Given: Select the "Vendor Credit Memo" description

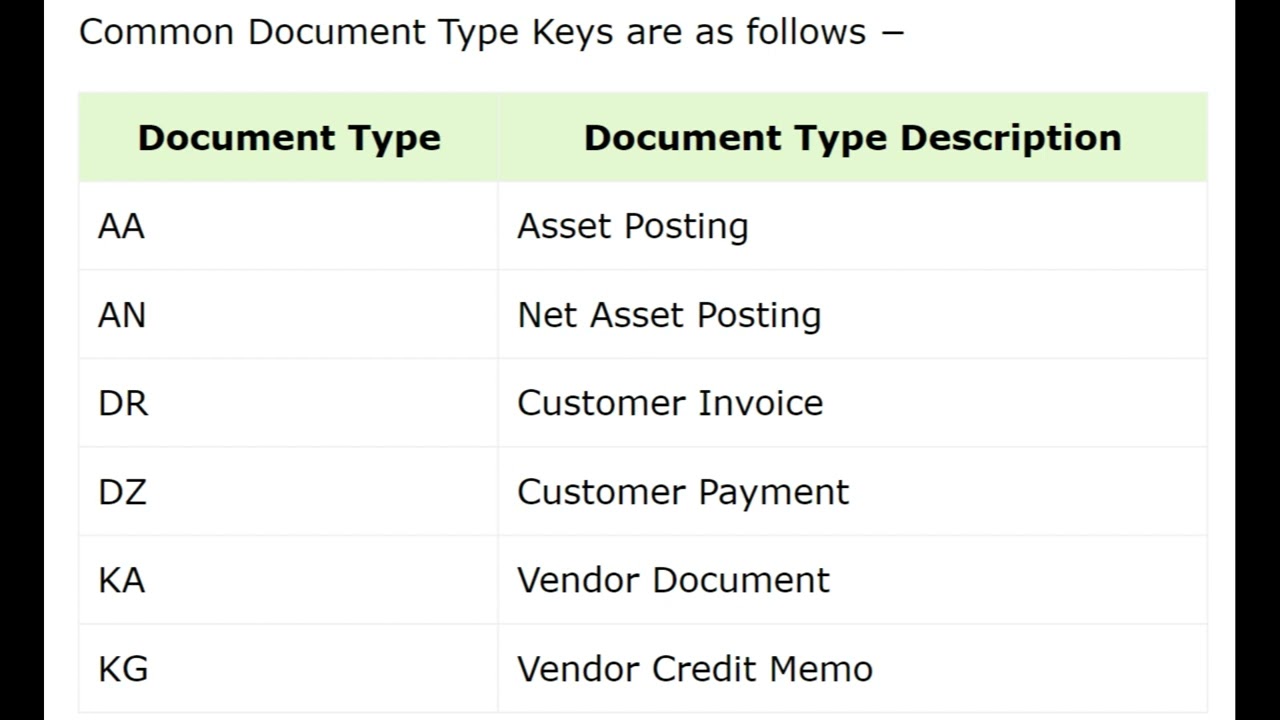Looking at the screenshot, I should coord(694,668).
